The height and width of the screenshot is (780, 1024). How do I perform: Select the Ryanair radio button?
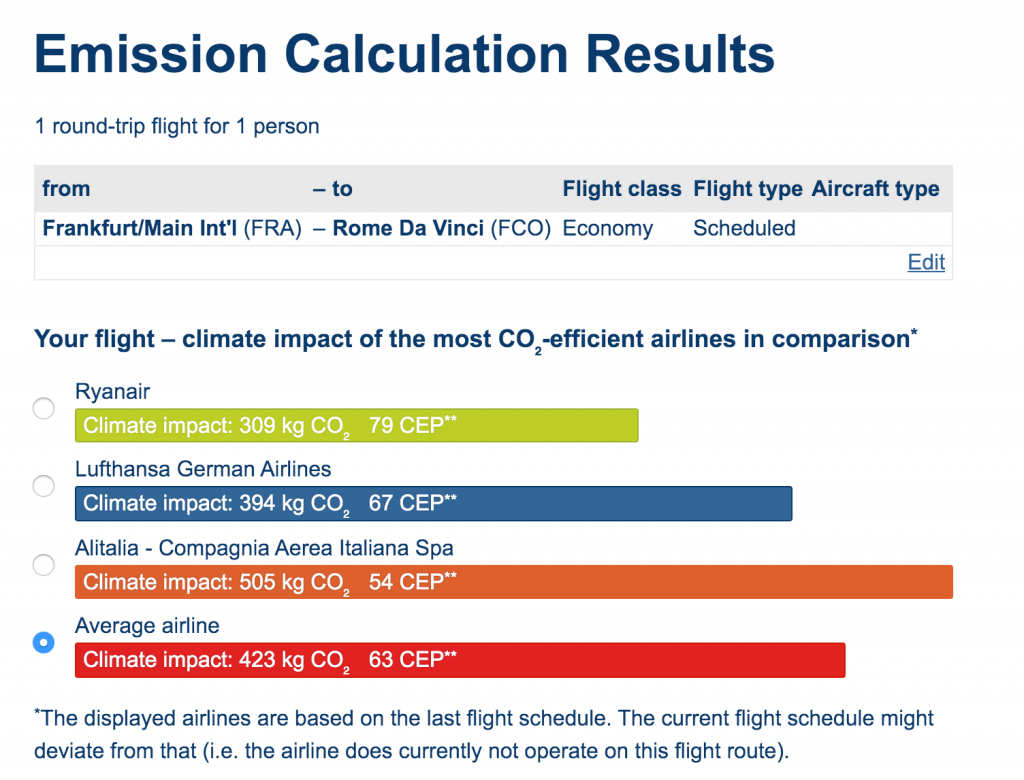pyautogui.click(x=44, y=408)
